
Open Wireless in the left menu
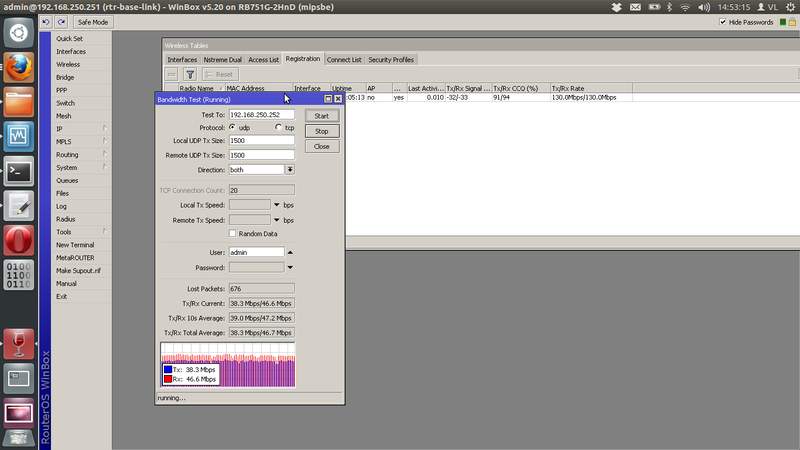pos(68,64)
